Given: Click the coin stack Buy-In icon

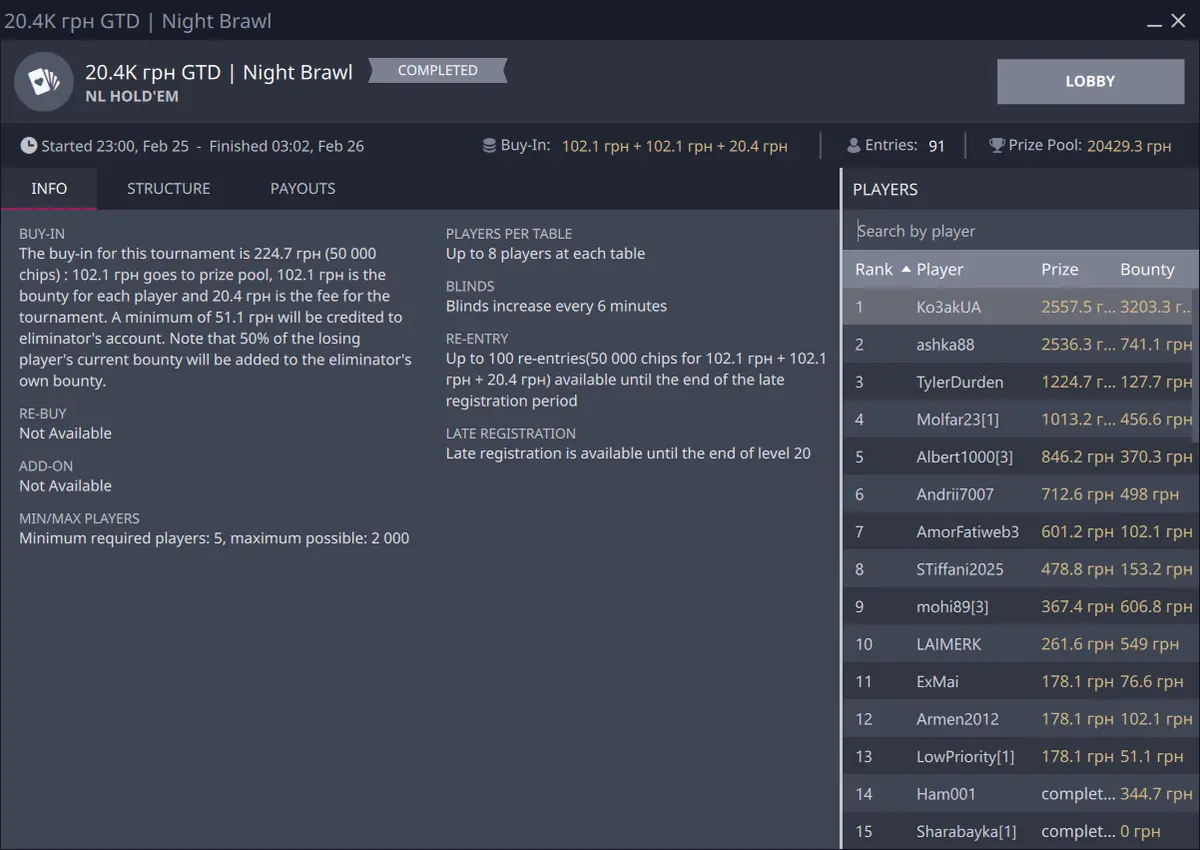Looking at the screenshot, I should pos(489,146).
